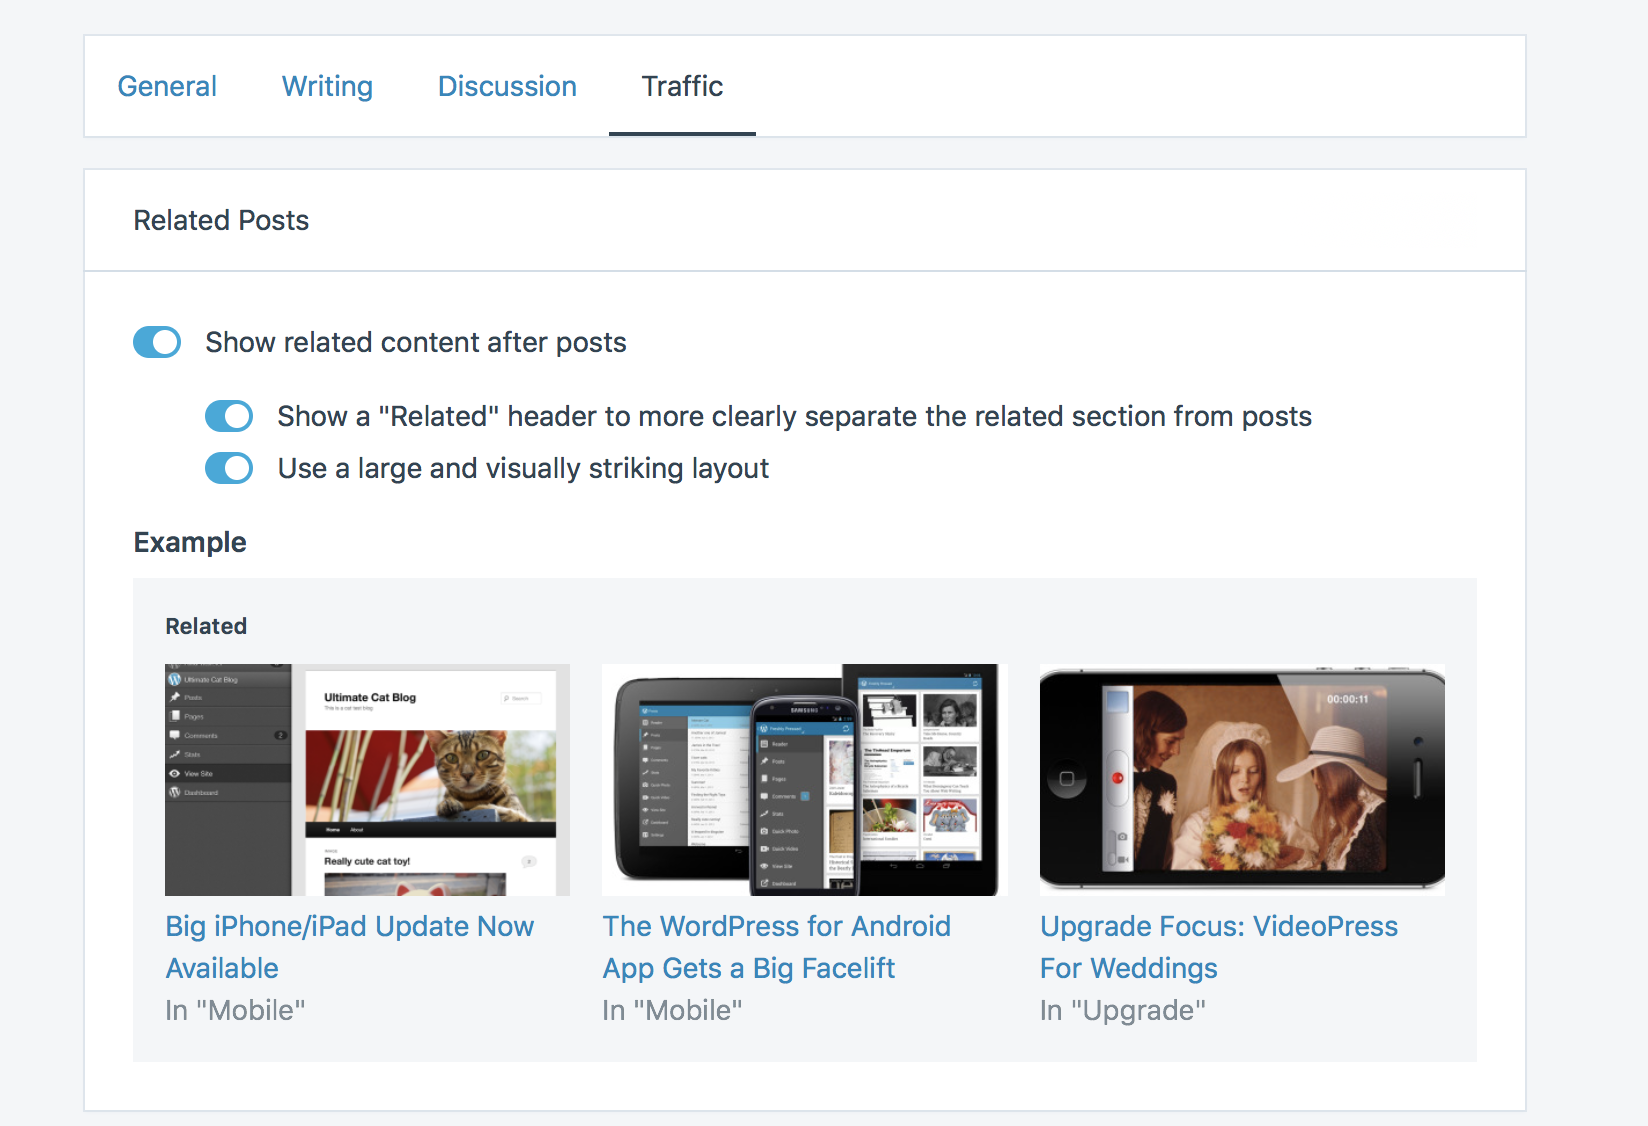
Task: Click the "Show related content after posts" label
Action: (x=415, y=343)
